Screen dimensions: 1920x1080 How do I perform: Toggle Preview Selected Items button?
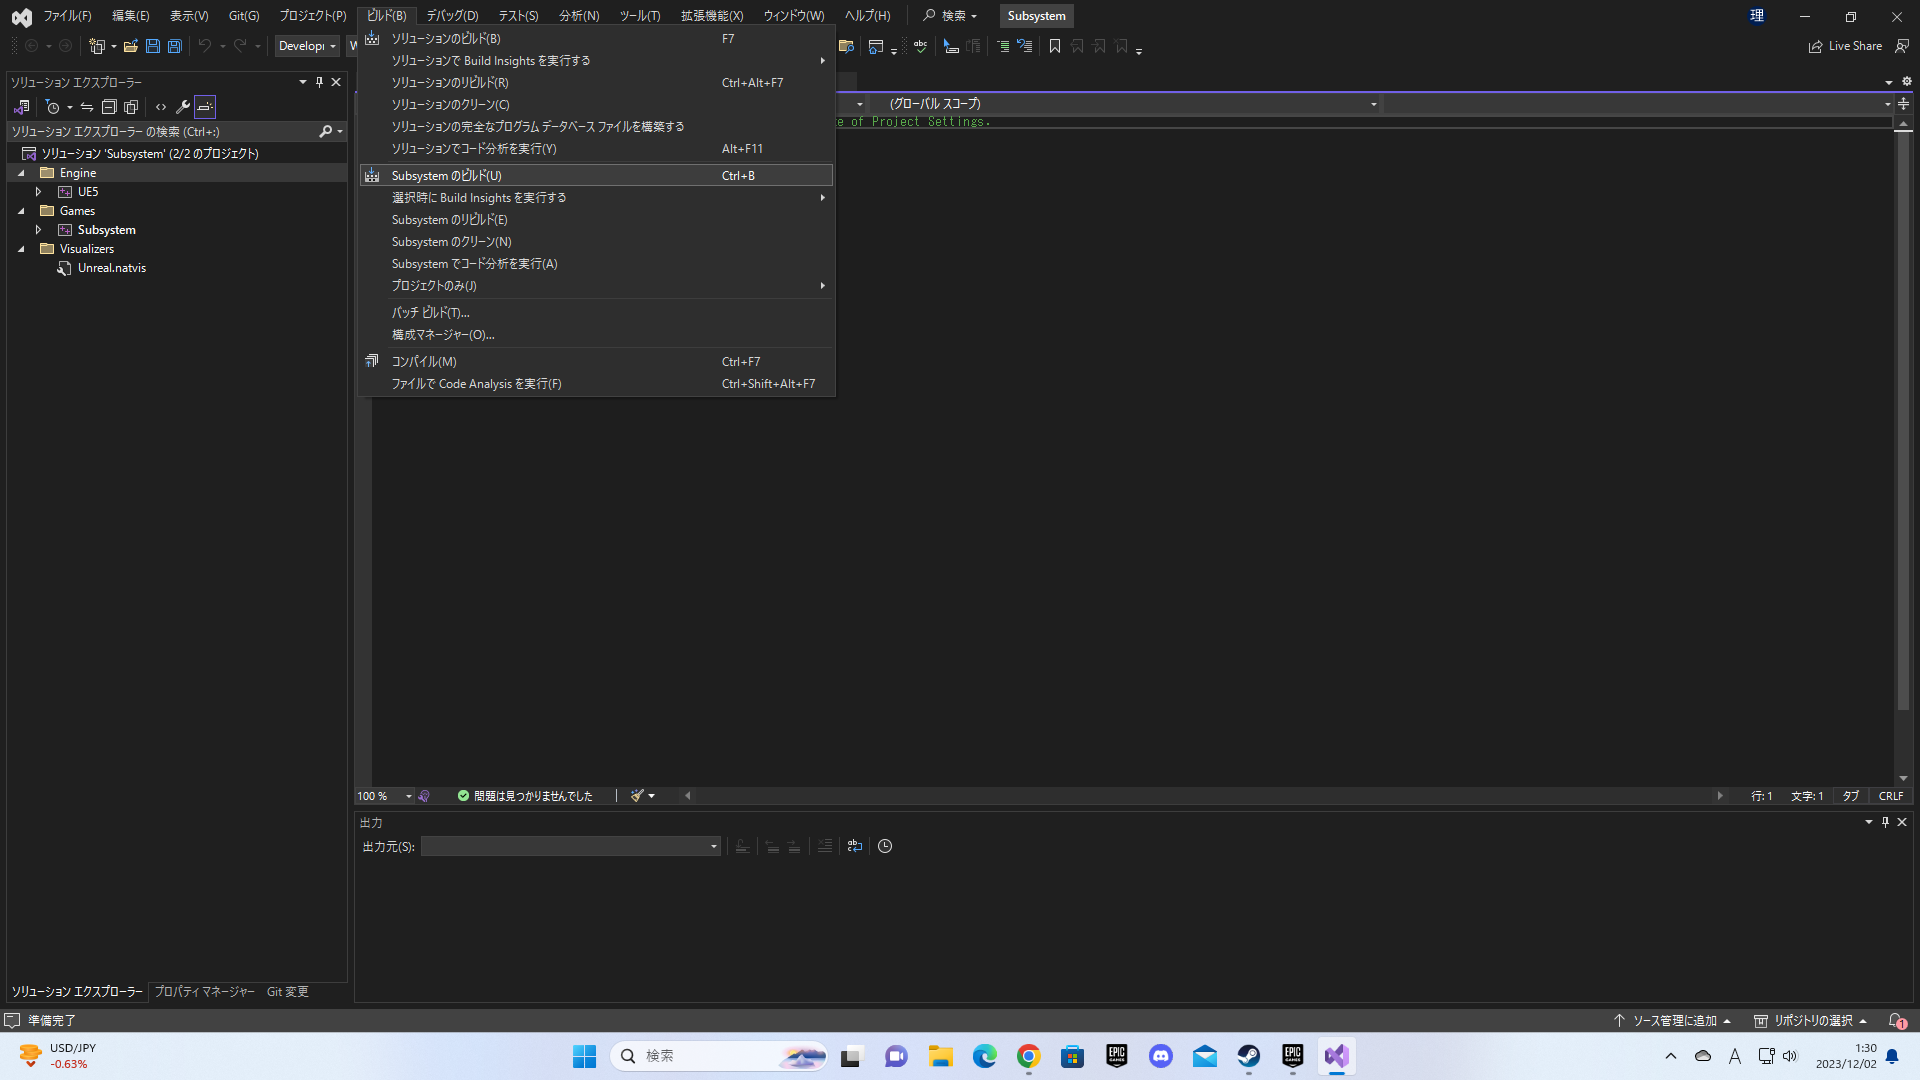click(x=205, y=107)
